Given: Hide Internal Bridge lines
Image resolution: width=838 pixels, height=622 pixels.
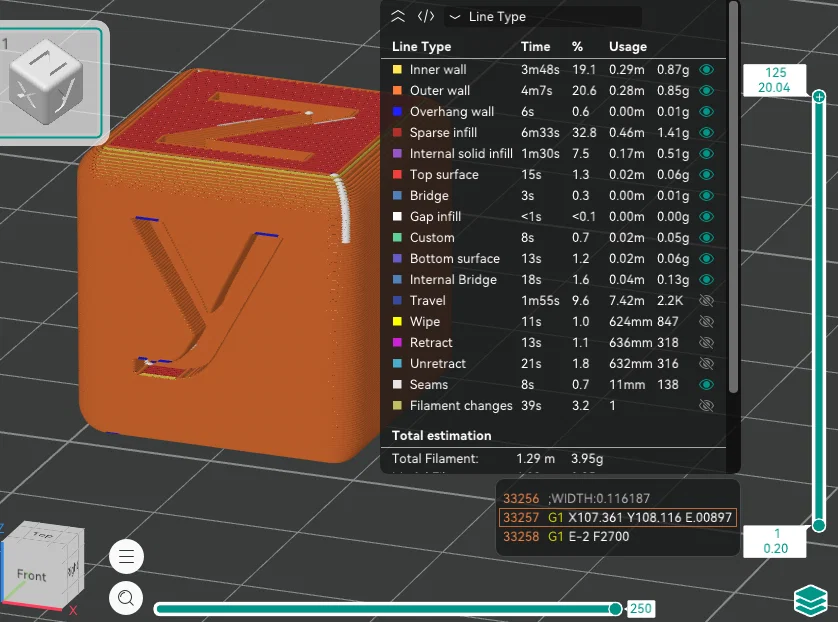Looking at the screenshot, I should pyautogui.click(x=707, y=279).
